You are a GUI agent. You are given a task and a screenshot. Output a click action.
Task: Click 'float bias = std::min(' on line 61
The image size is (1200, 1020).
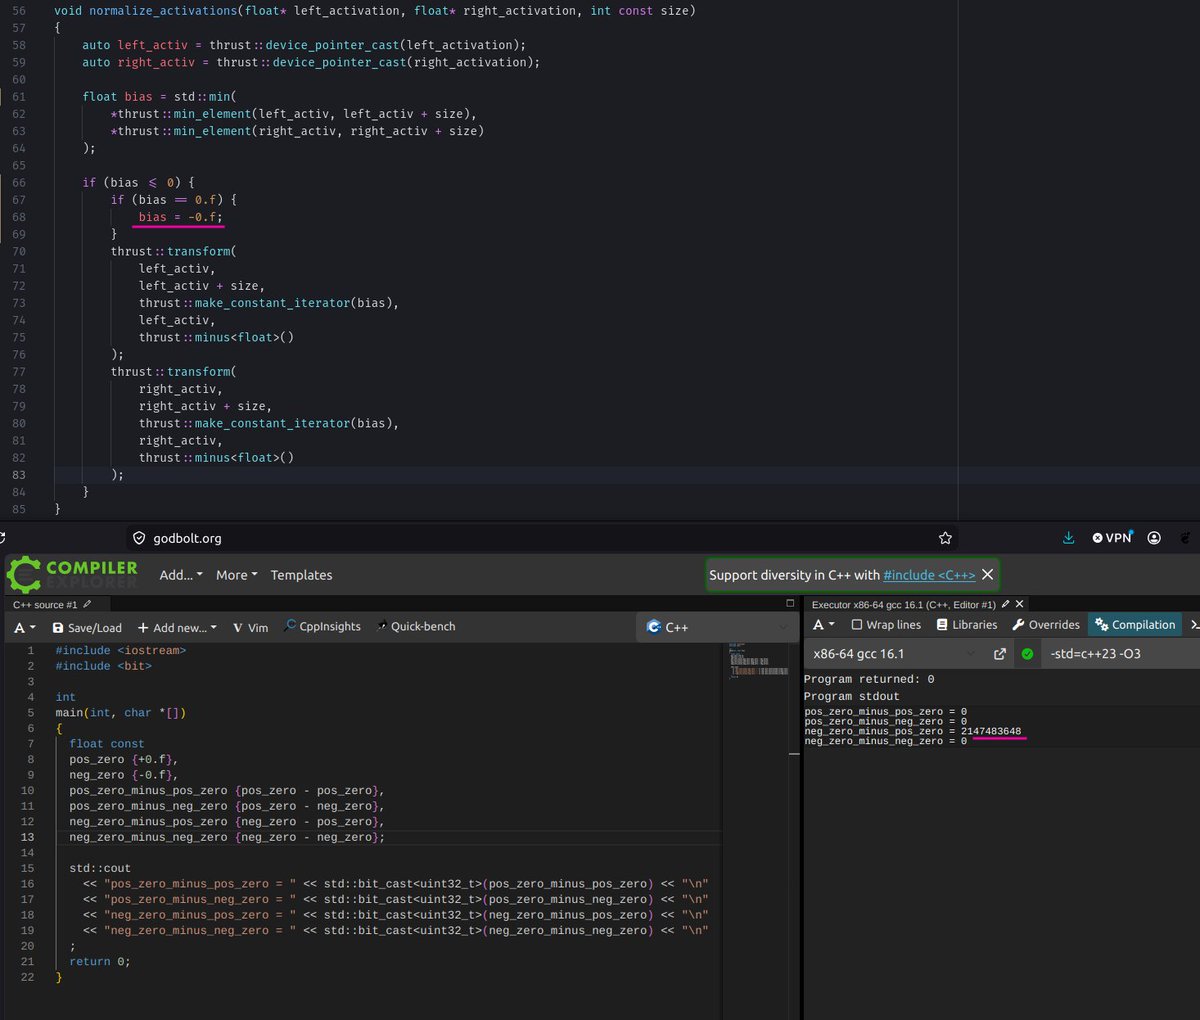[160, 97]
